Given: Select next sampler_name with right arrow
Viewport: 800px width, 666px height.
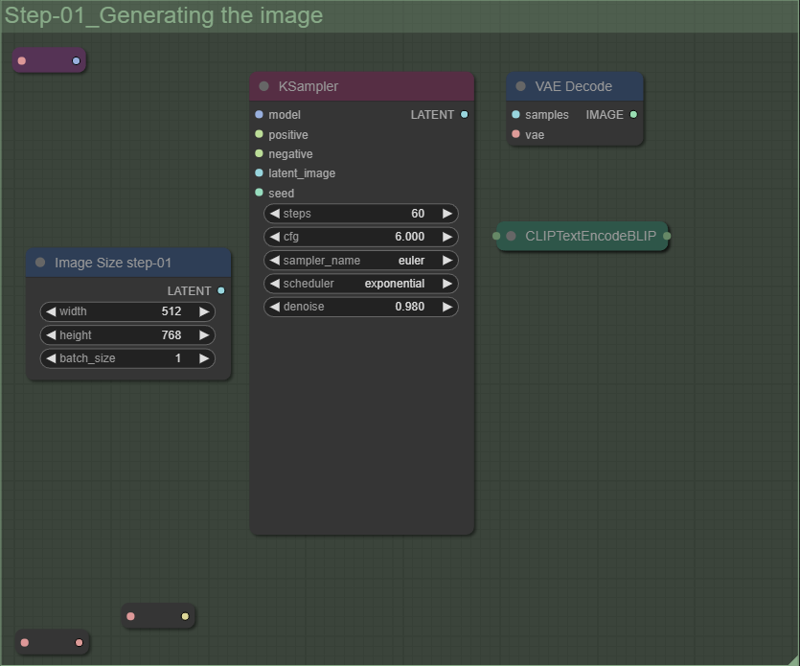Looking at the screenshot, I should coord(447,260).
